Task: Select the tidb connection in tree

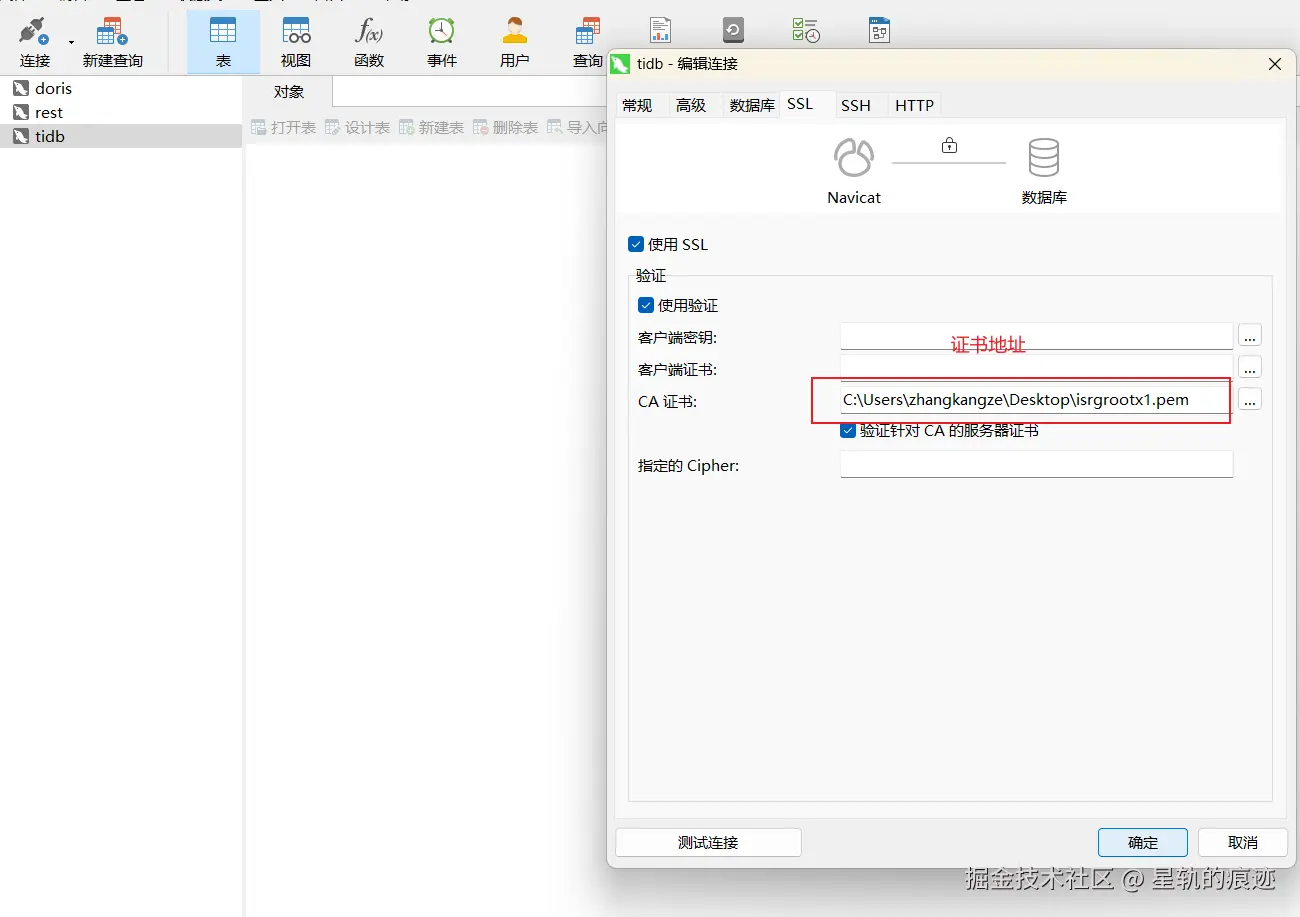Action: click(x=120, y=136)
